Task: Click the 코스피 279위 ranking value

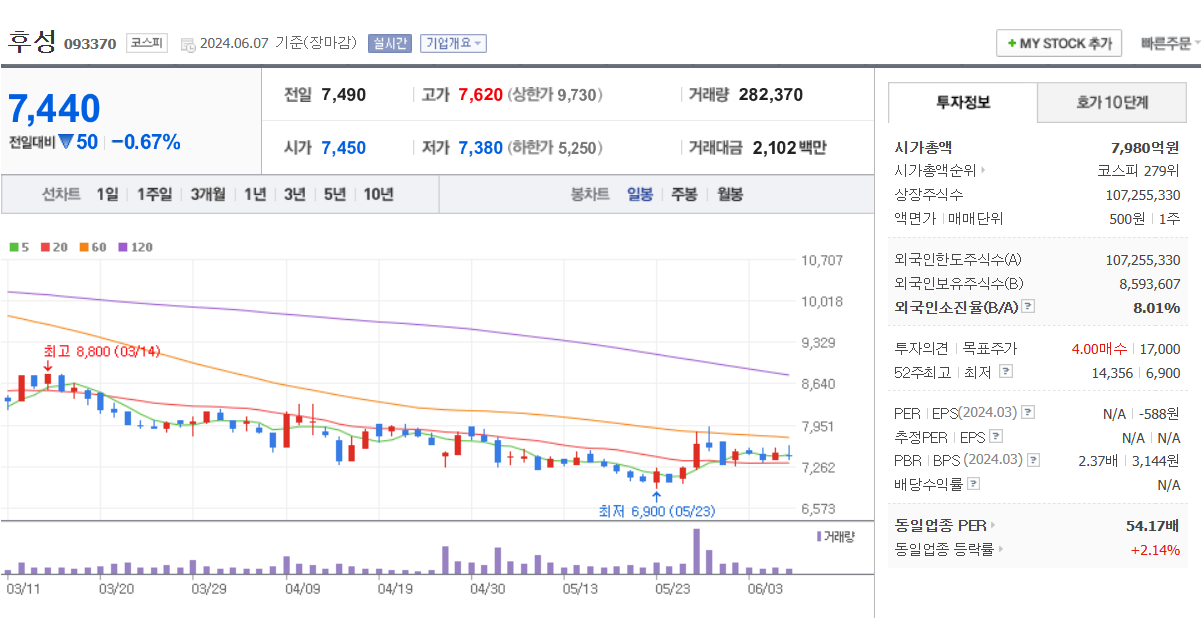Action: 1138,171
